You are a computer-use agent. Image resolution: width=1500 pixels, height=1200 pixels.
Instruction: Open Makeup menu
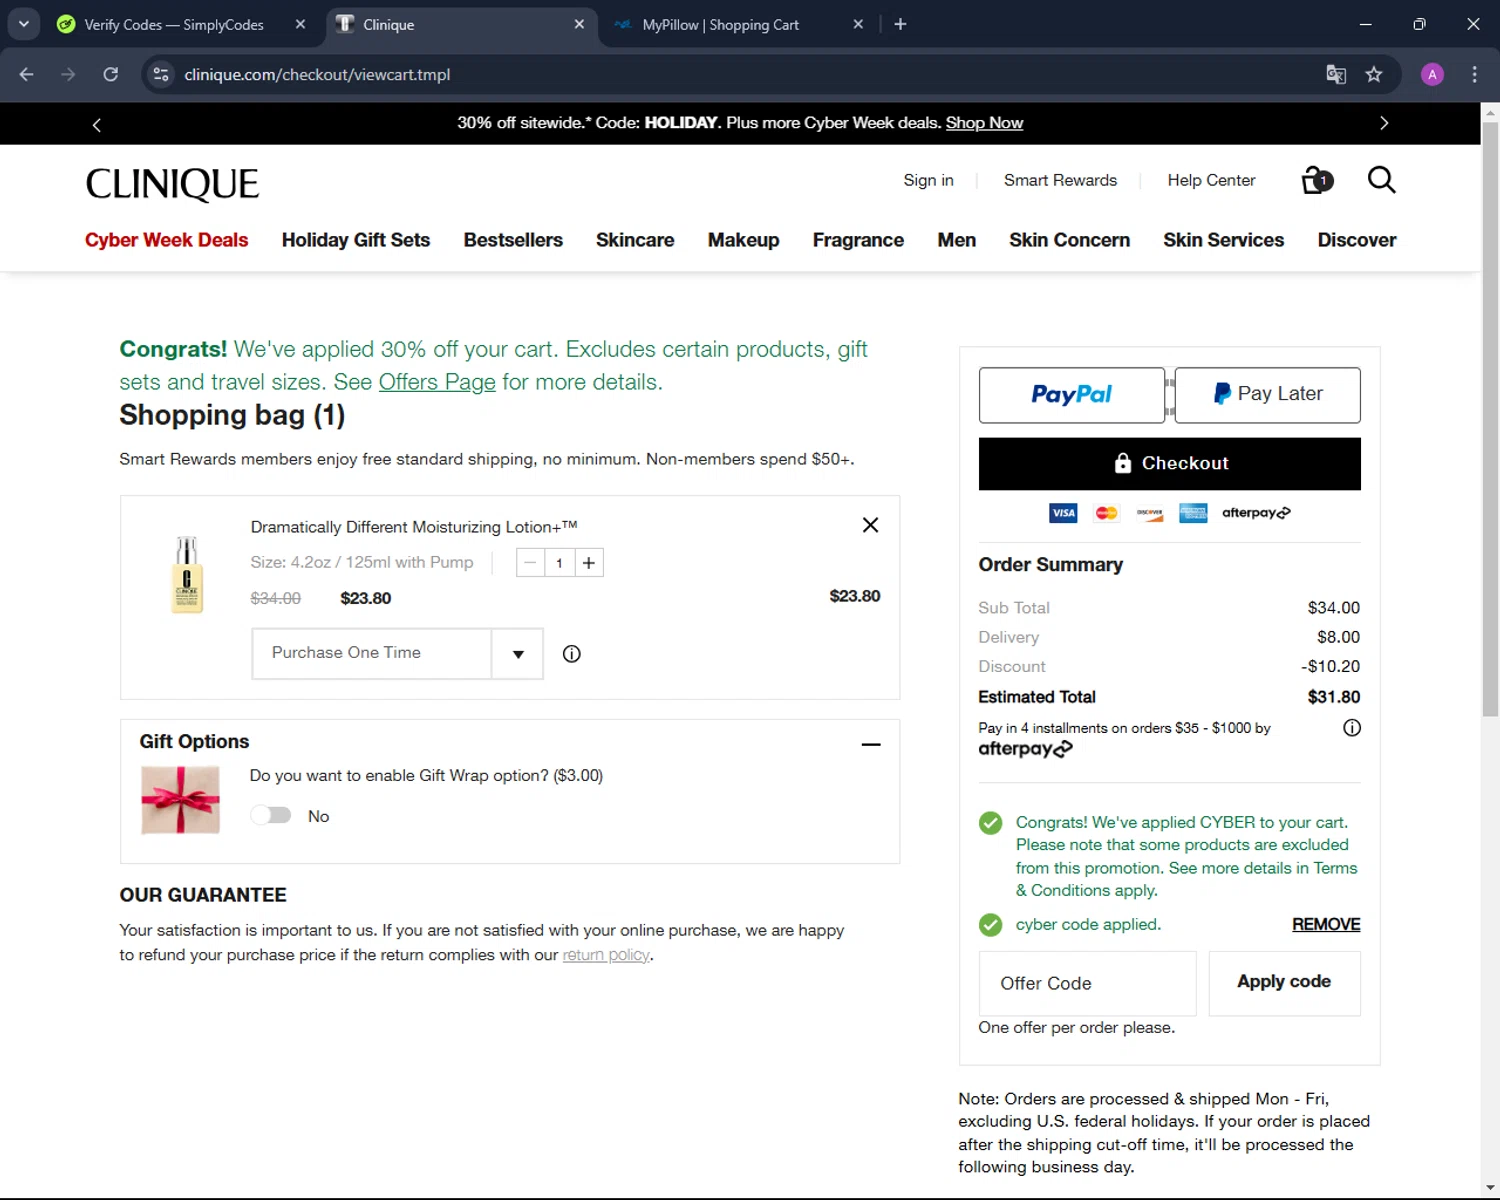[x=743, y=240]
